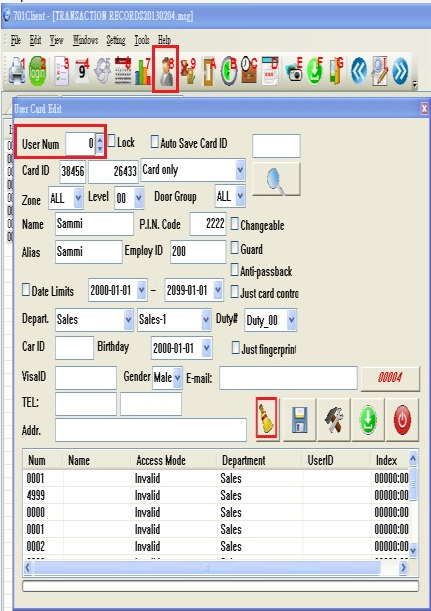Image resolution: width=431 pixels, height=611 pixels.
Task: Click the clock briefcase icon labeled C
Action: point(249,70)
